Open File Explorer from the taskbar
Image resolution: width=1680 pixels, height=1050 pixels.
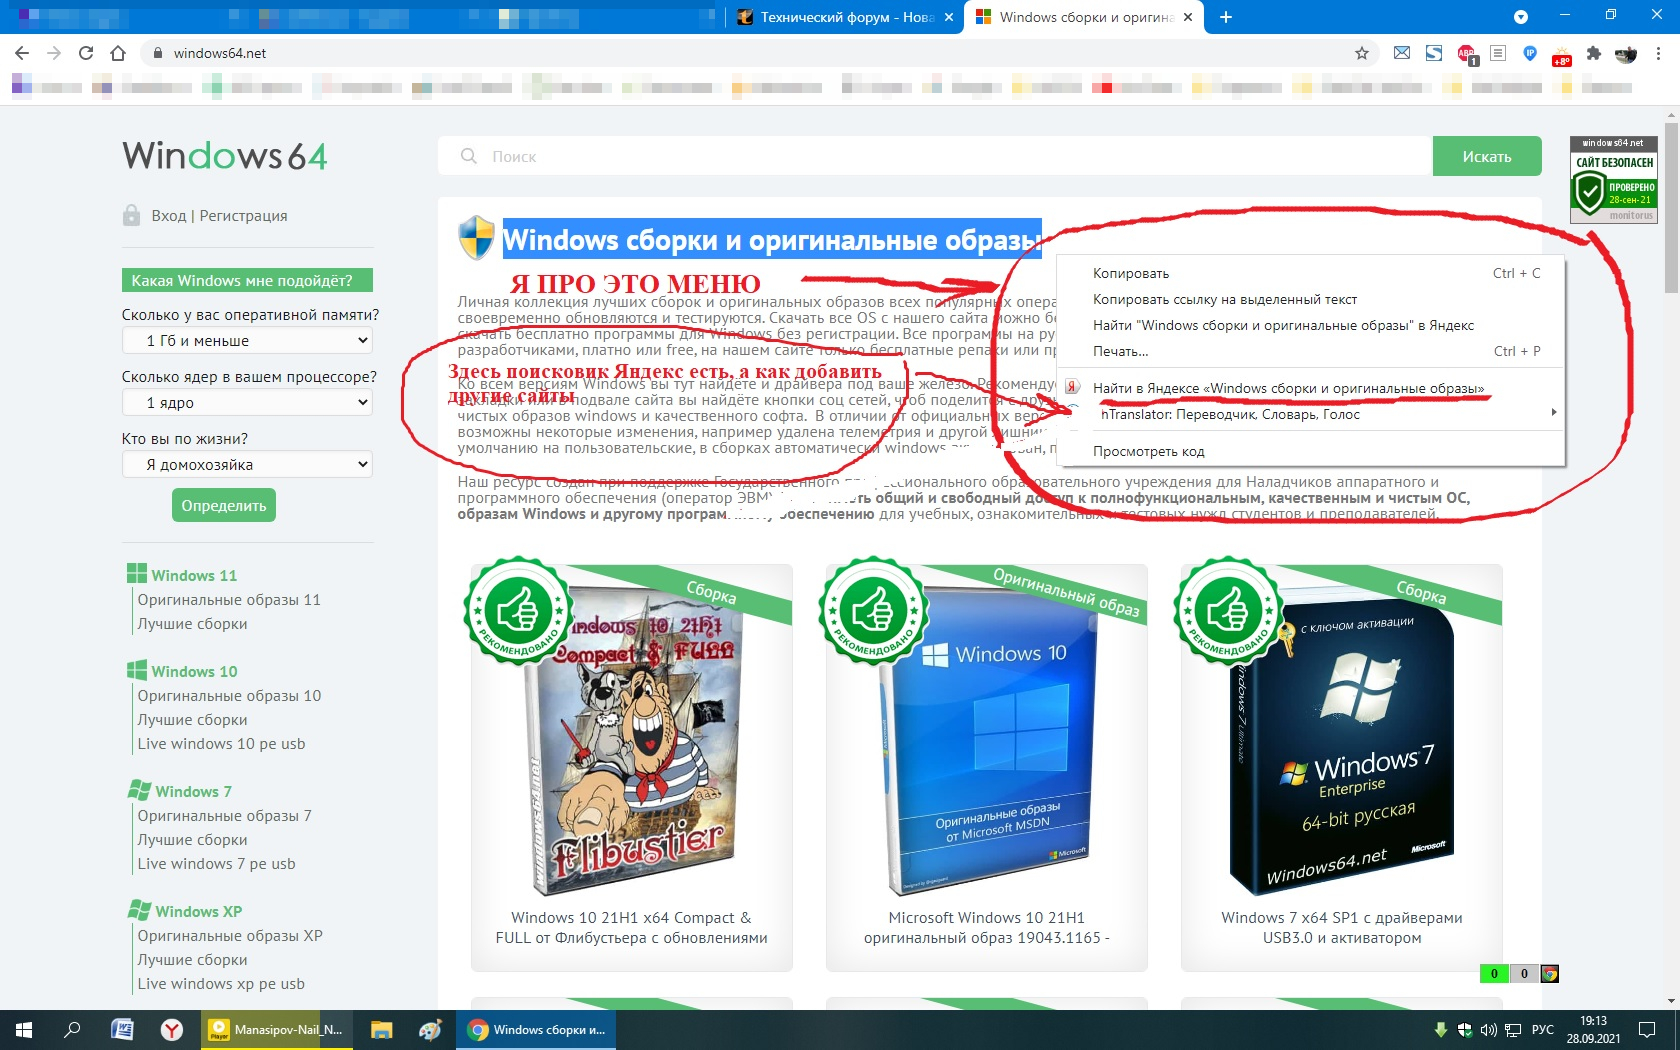[381, 1029]
